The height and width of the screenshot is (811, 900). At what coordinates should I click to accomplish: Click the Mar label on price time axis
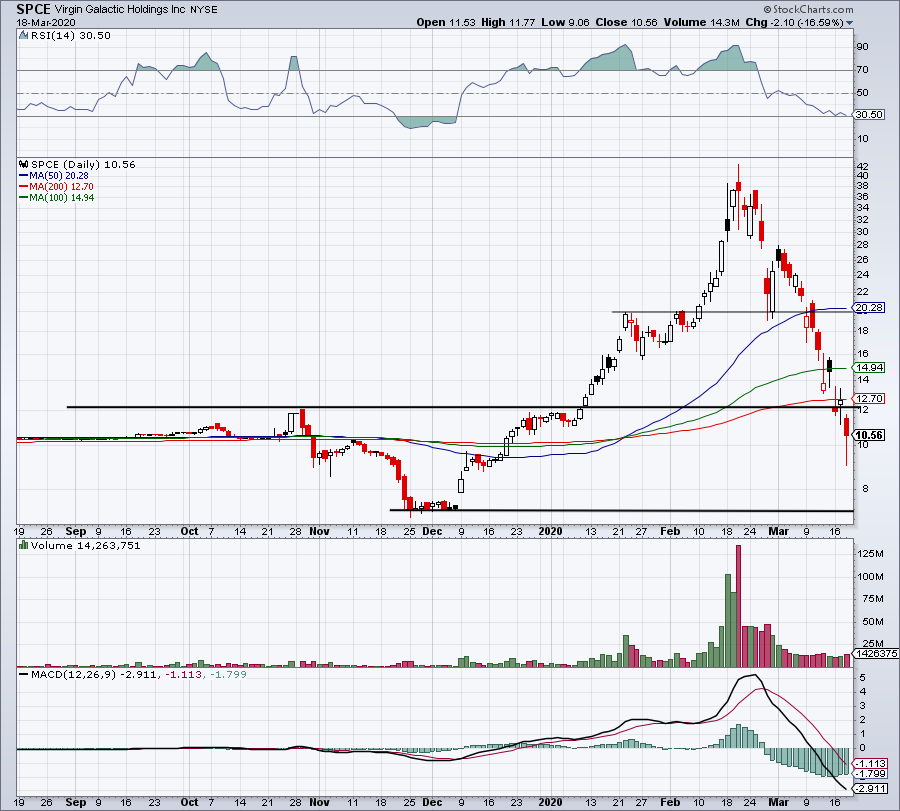(778, 531)
